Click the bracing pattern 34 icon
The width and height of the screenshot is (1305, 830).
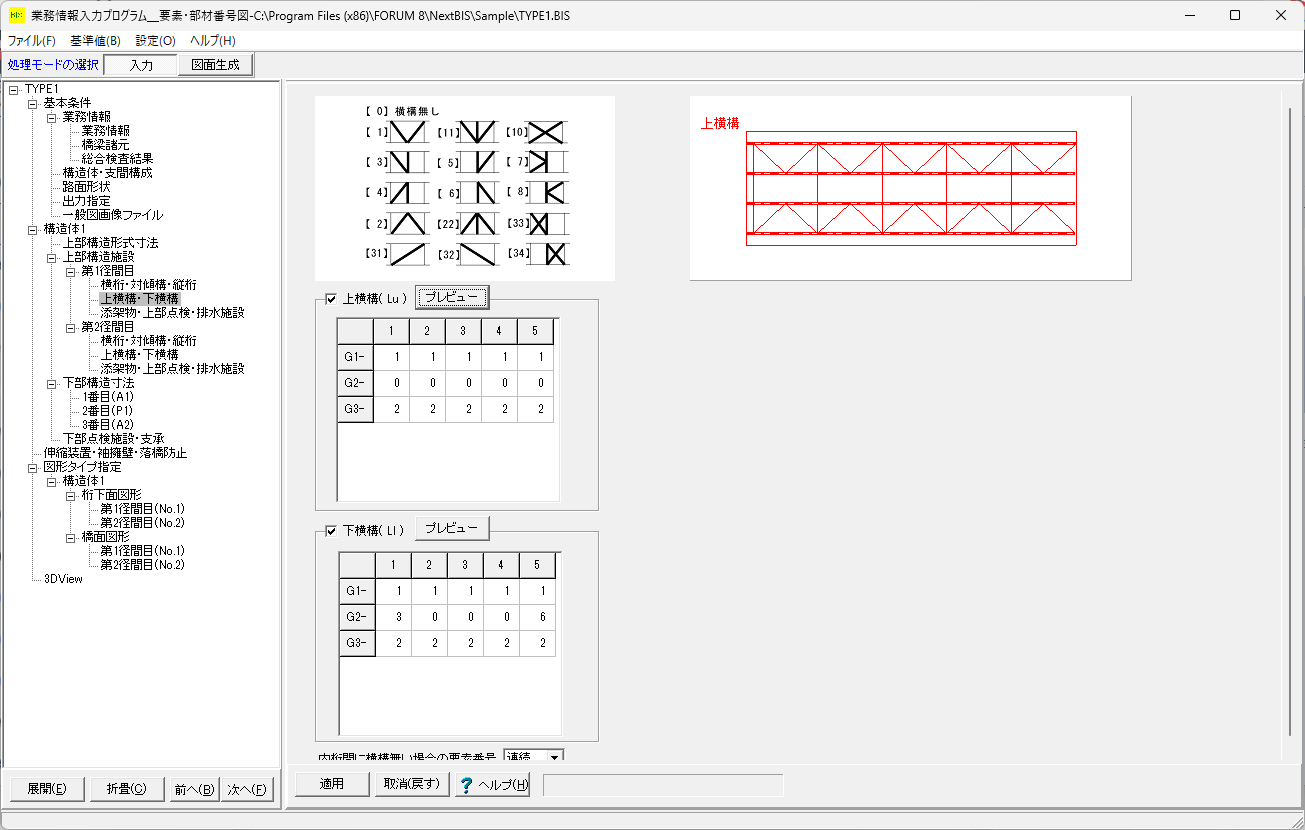pos(547,255)
